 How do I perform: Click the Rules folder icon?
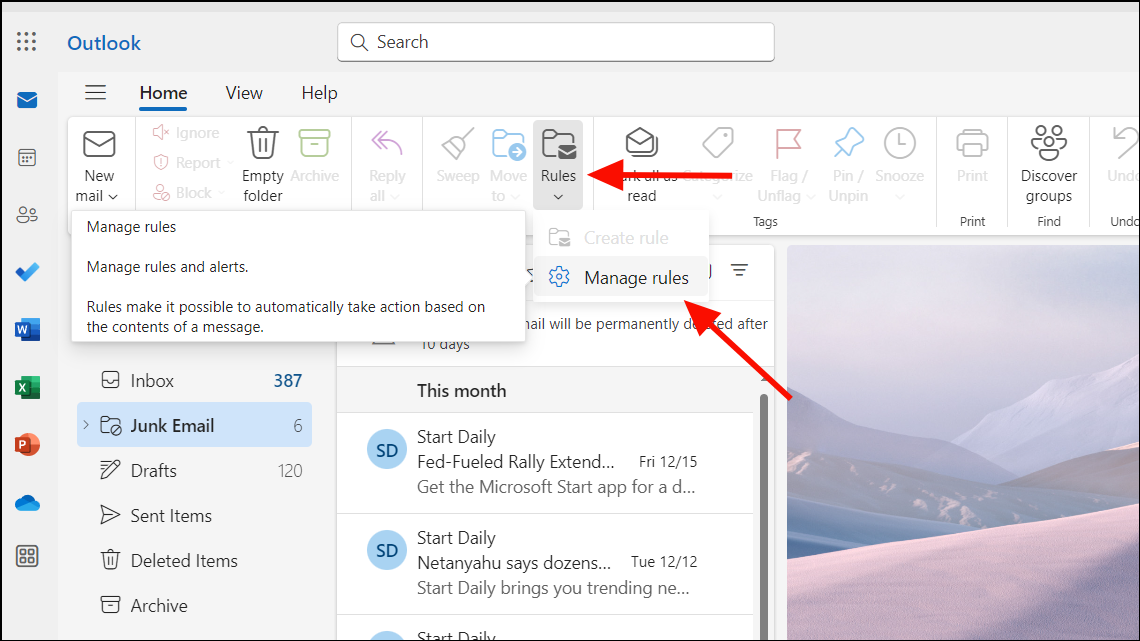tap(558, 144)
